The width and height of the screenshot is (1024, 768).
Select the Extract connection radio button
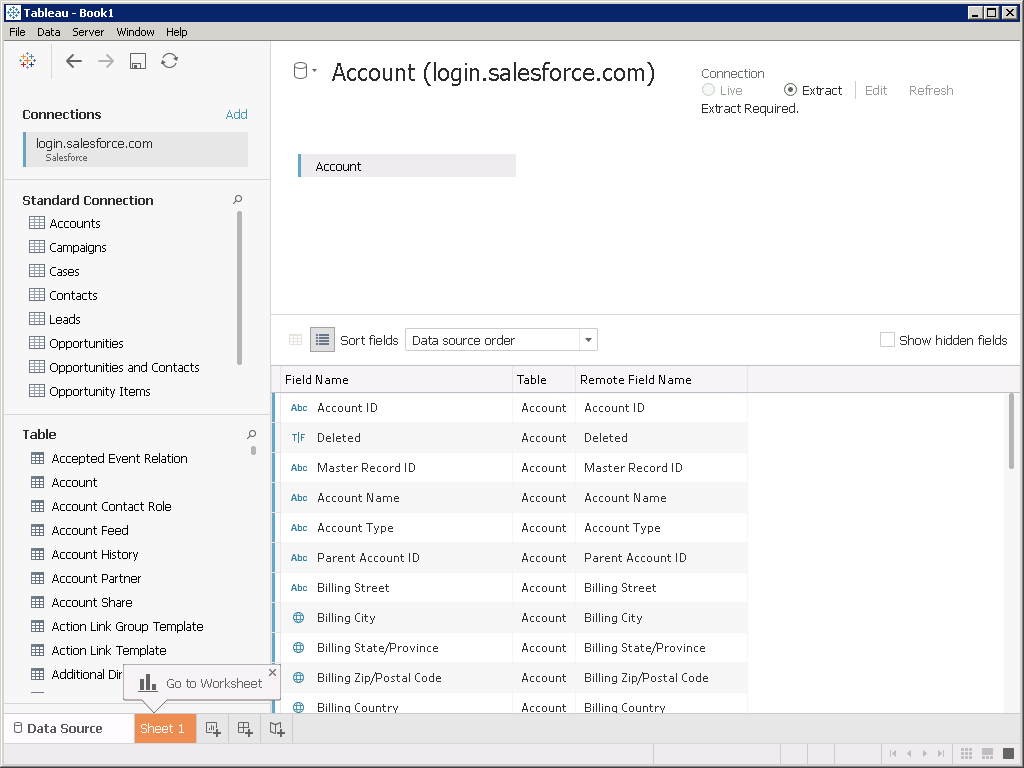pos(790,90)
